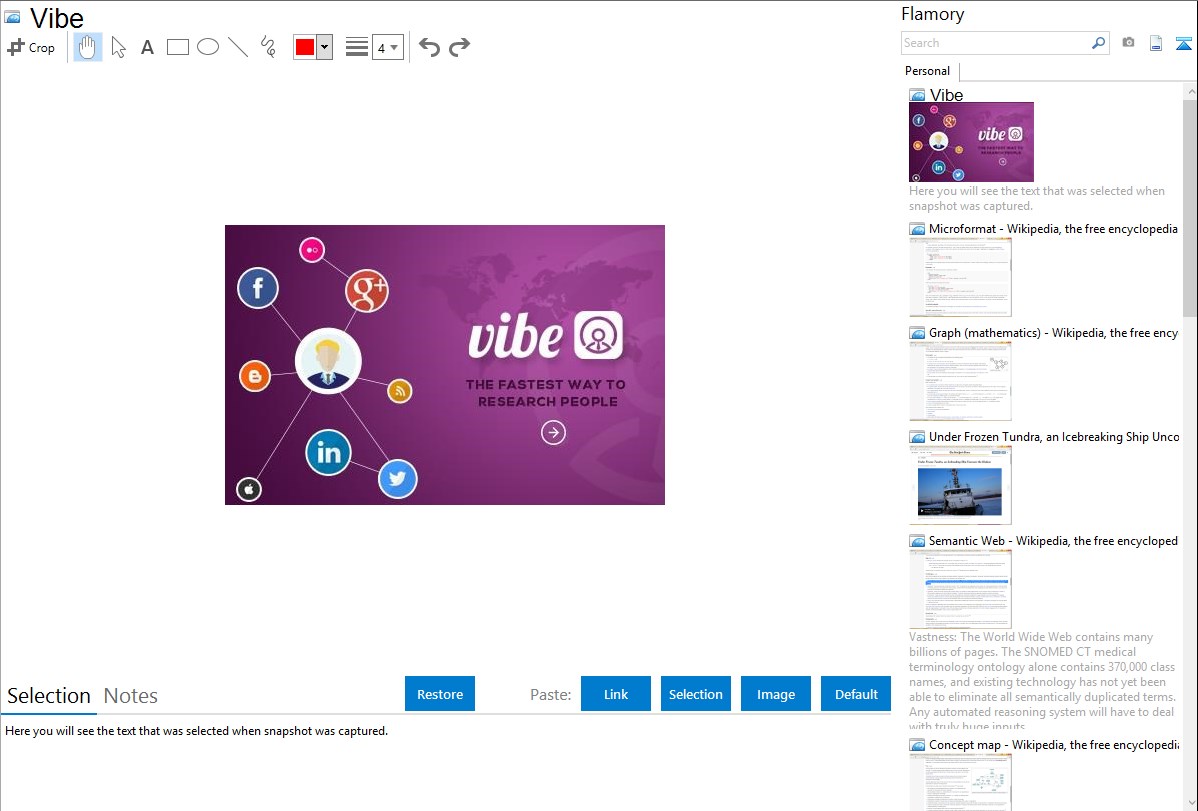
Task: Click the collapse panel icon at top right
Action: pyautogui.click(x=1183, y=43)
